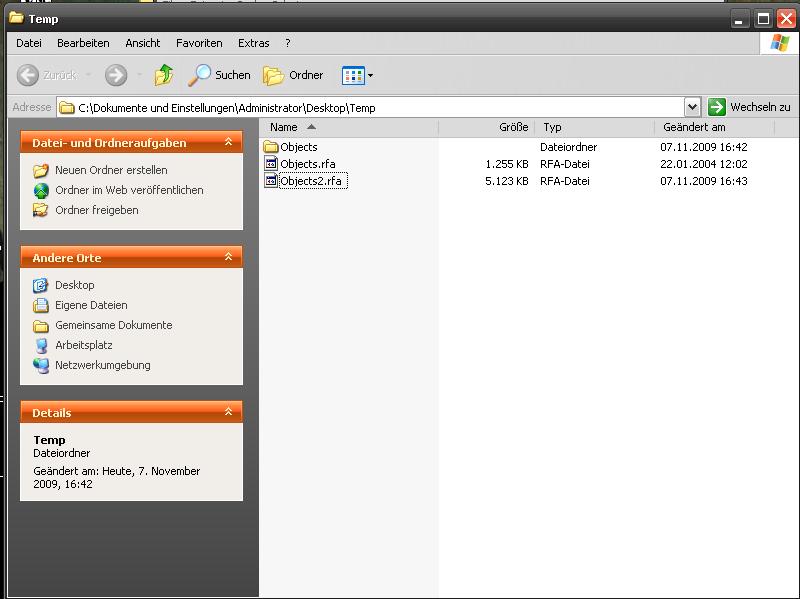Open Gemeinsame Dokumente location
Screen dimensions: 800x599
[114, 325]
